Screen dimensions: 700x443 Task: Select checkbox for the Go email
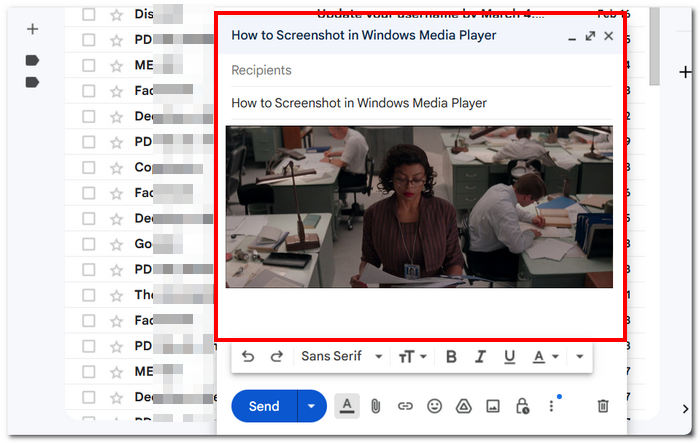(x=88, y=244)
